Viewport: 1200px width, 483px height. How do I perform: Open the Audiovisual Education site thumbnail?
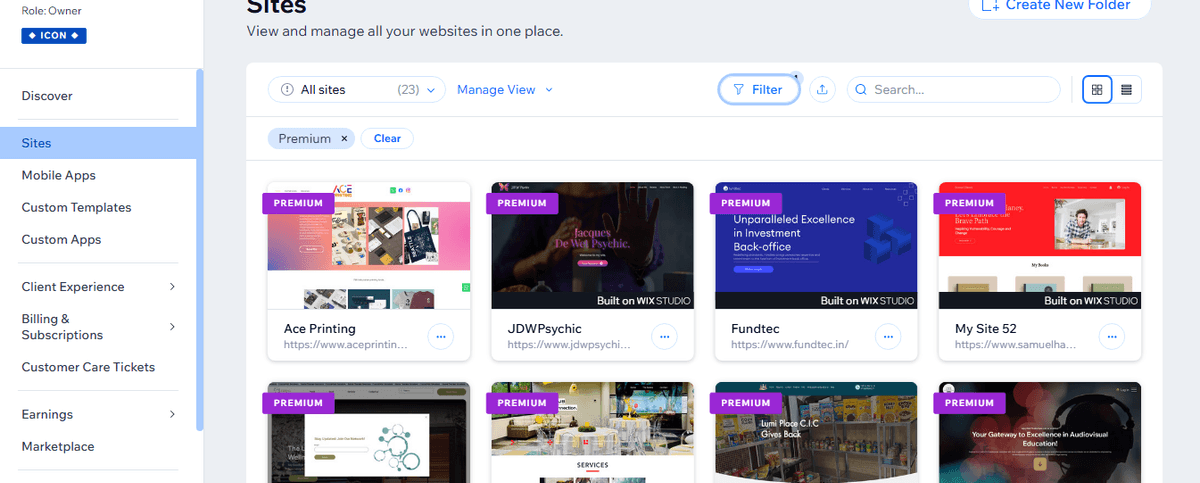point(1040,432)
